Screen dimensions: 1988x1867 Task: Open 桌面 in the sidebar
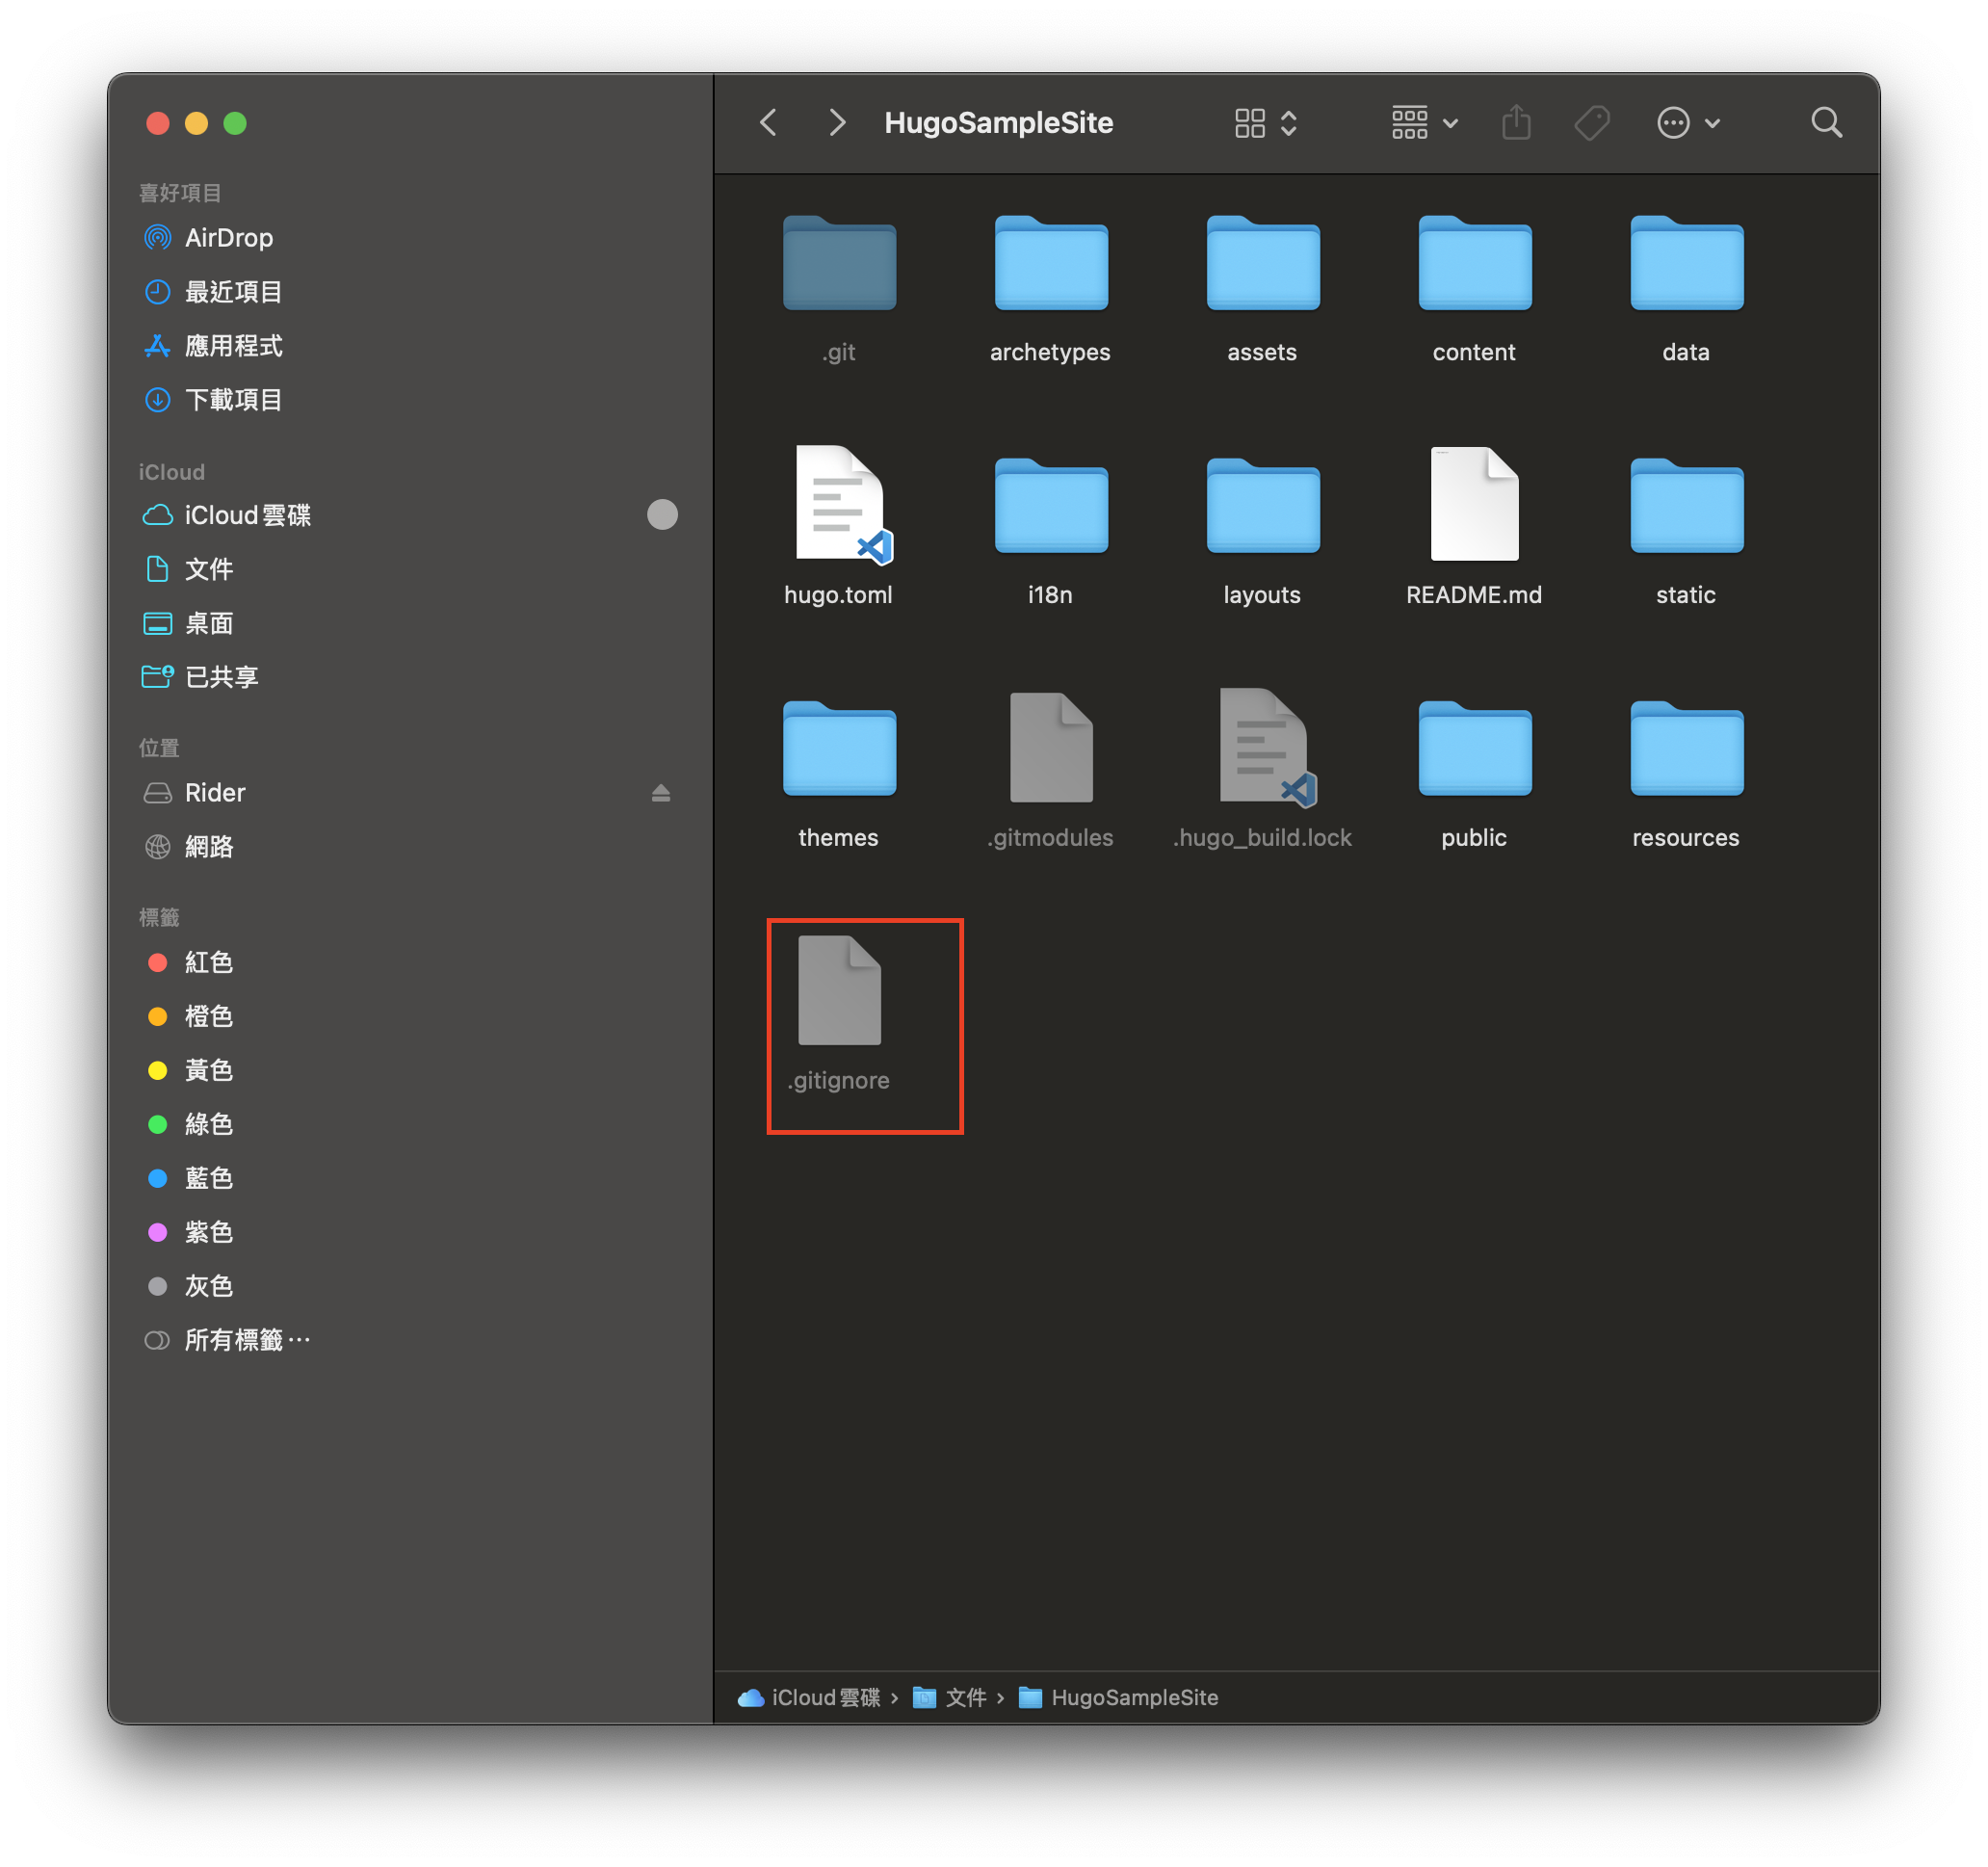[x=410, y=623]
